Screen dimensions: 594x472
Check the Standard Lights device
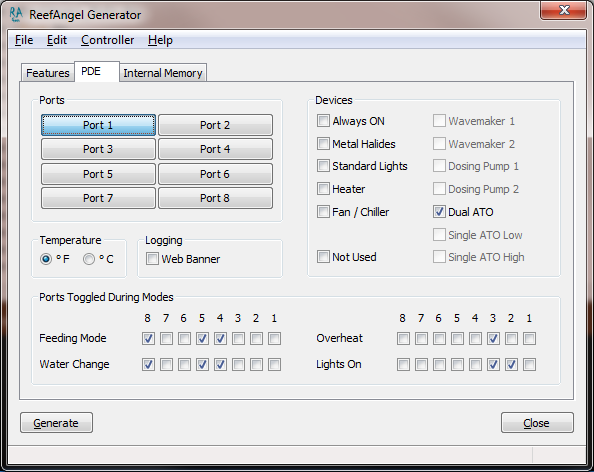323,166
